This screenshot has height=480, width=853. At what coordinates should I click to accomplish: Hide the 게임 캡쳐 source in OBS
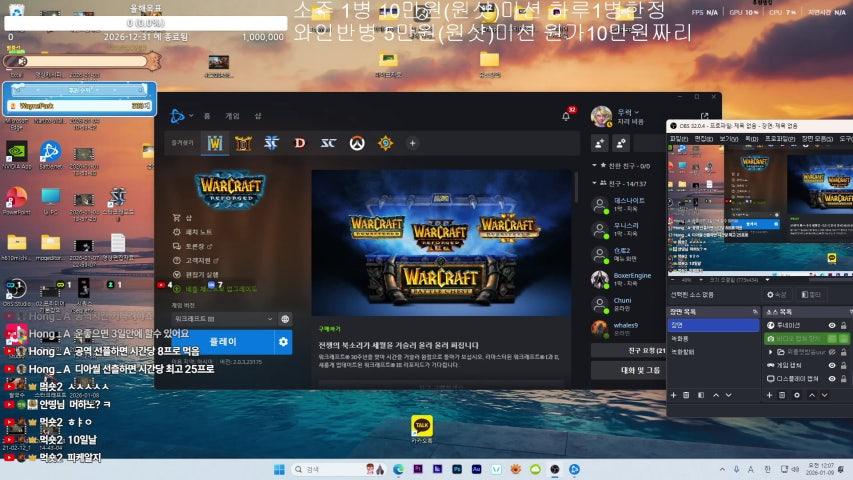832,365
